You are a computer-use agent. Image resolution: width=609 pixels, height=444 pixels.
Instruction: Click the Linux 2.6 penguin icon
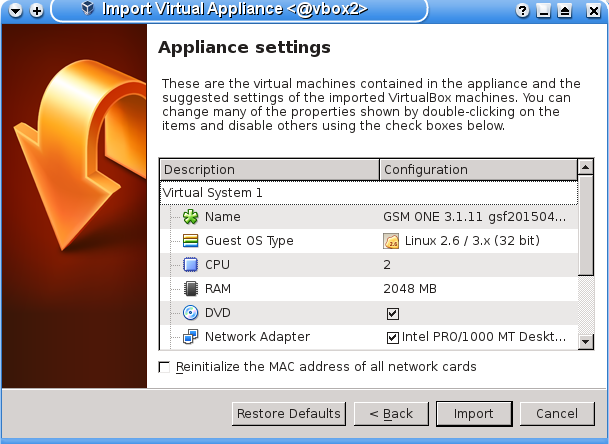point(391,240)
